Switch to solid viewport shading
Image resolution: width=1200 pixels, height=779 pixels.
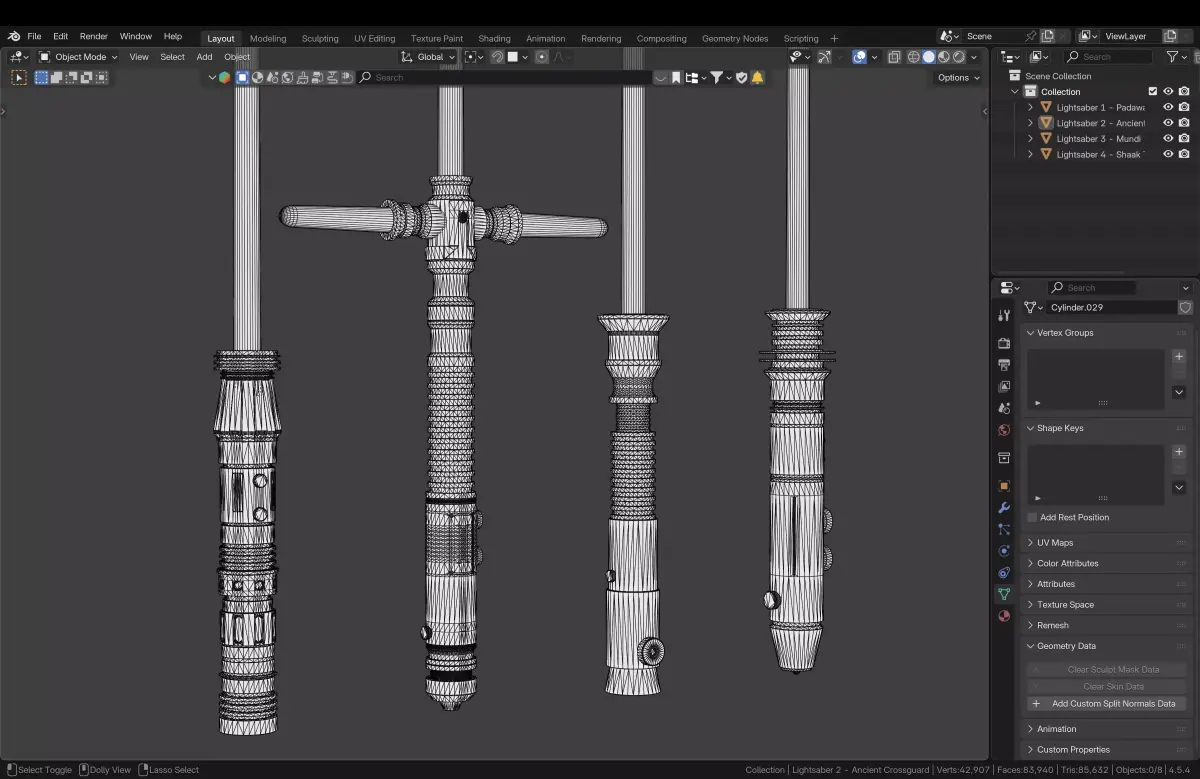tap(929, 57)
